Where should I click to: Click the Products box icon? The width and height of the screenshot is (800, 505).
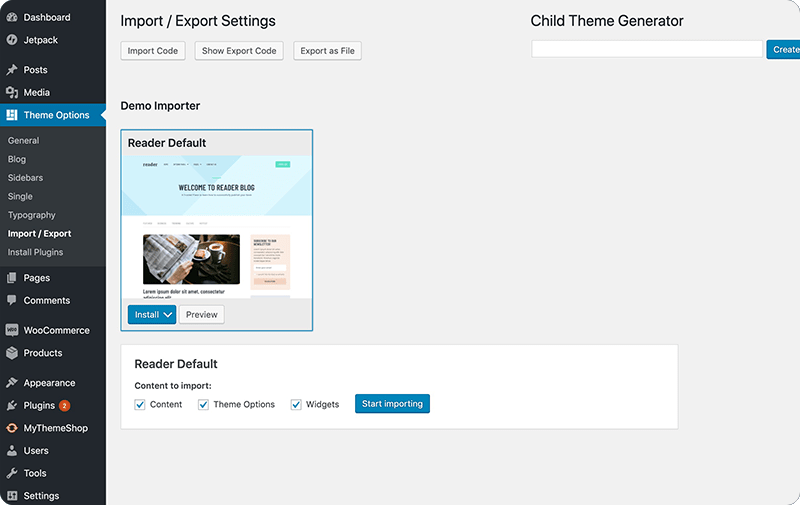point(12,352)
